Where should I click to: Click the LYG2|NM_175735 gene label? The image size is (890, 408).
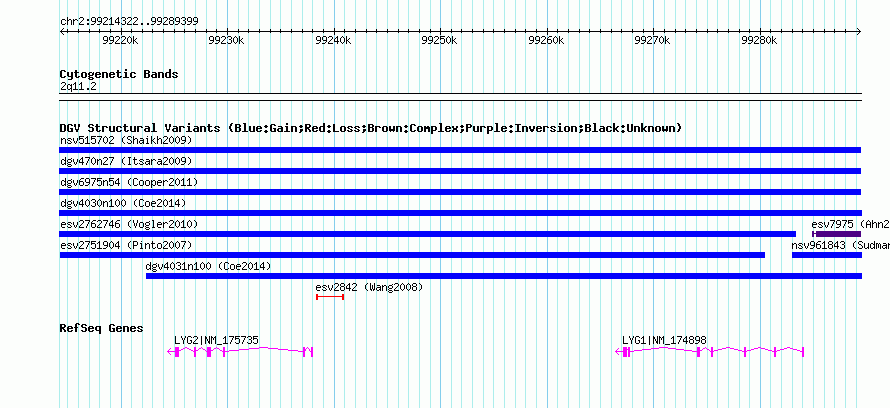(216, 340)
